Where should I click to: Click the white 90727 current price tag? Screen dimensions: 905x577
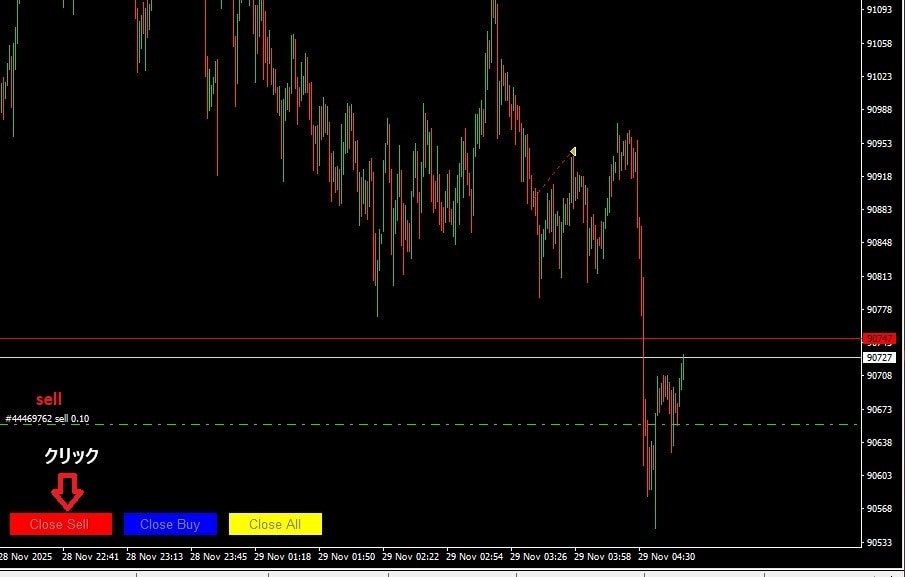tap(880, 358)
